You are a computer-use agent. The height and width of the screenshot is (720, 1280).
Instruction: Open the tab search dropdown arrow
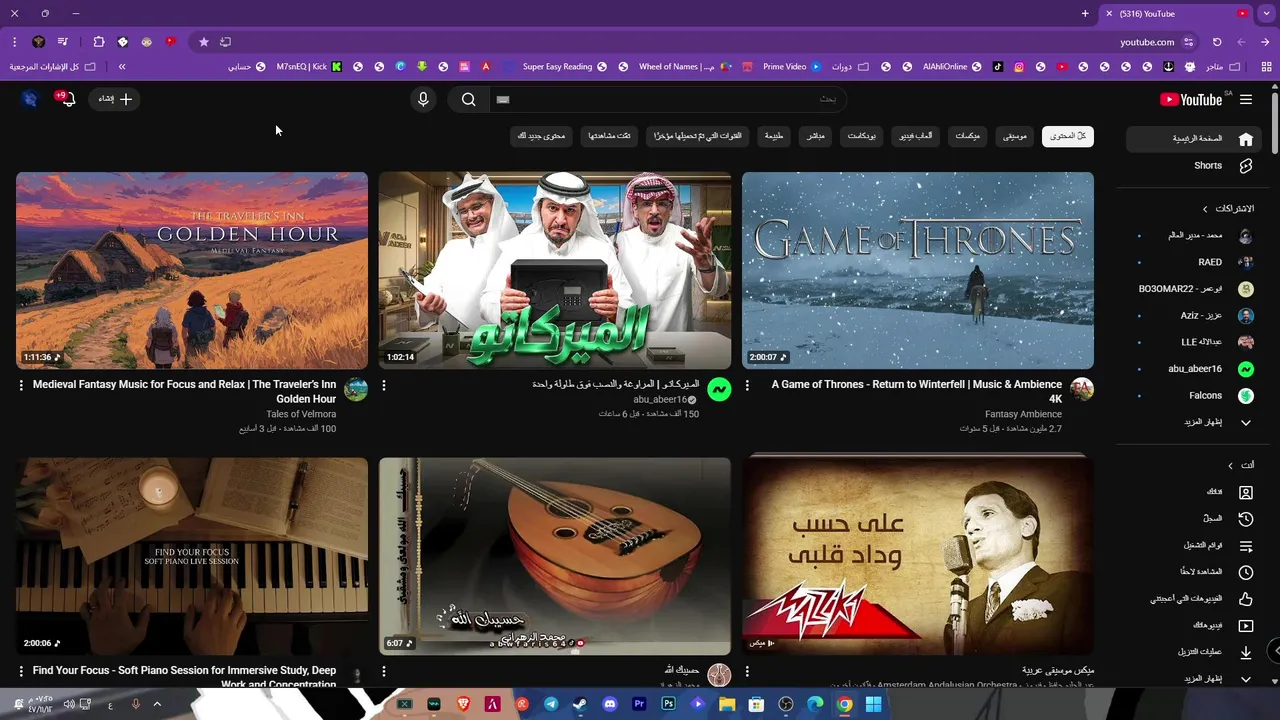pos(1266,13)
